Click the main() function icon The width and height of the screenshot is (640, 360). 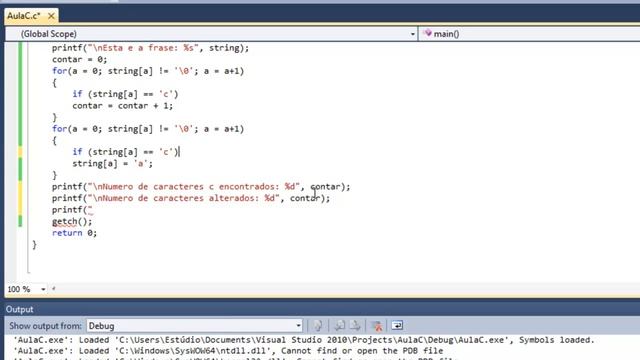click(427, 33)
